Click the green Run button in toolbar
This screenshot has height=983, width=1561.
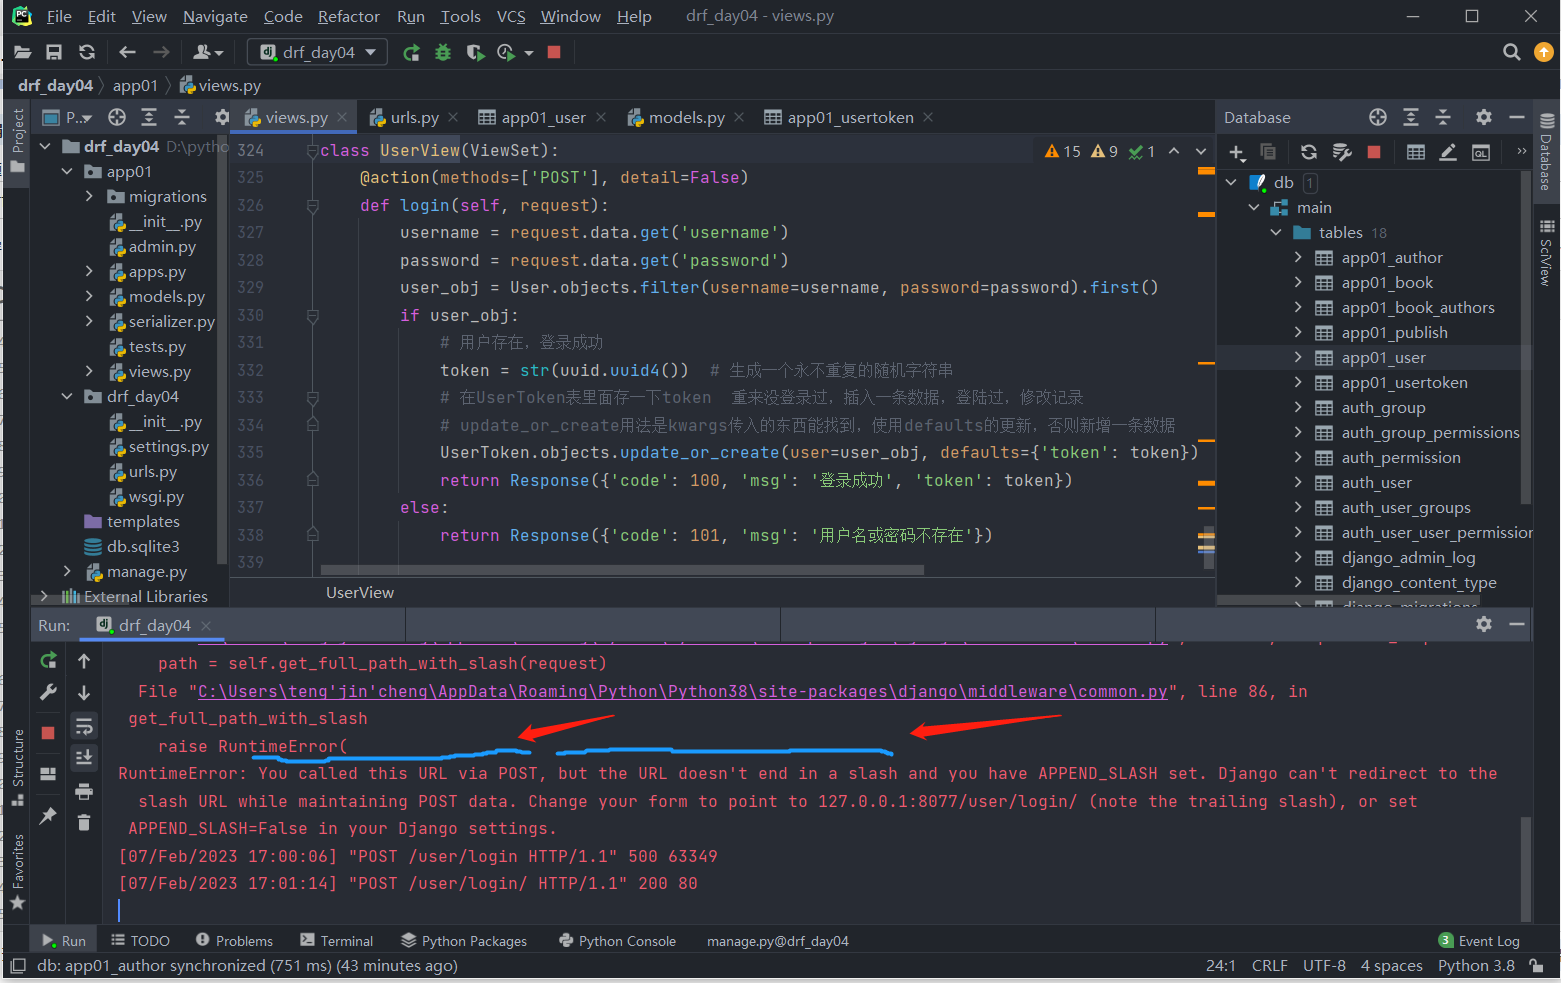[x=411, y=53]
